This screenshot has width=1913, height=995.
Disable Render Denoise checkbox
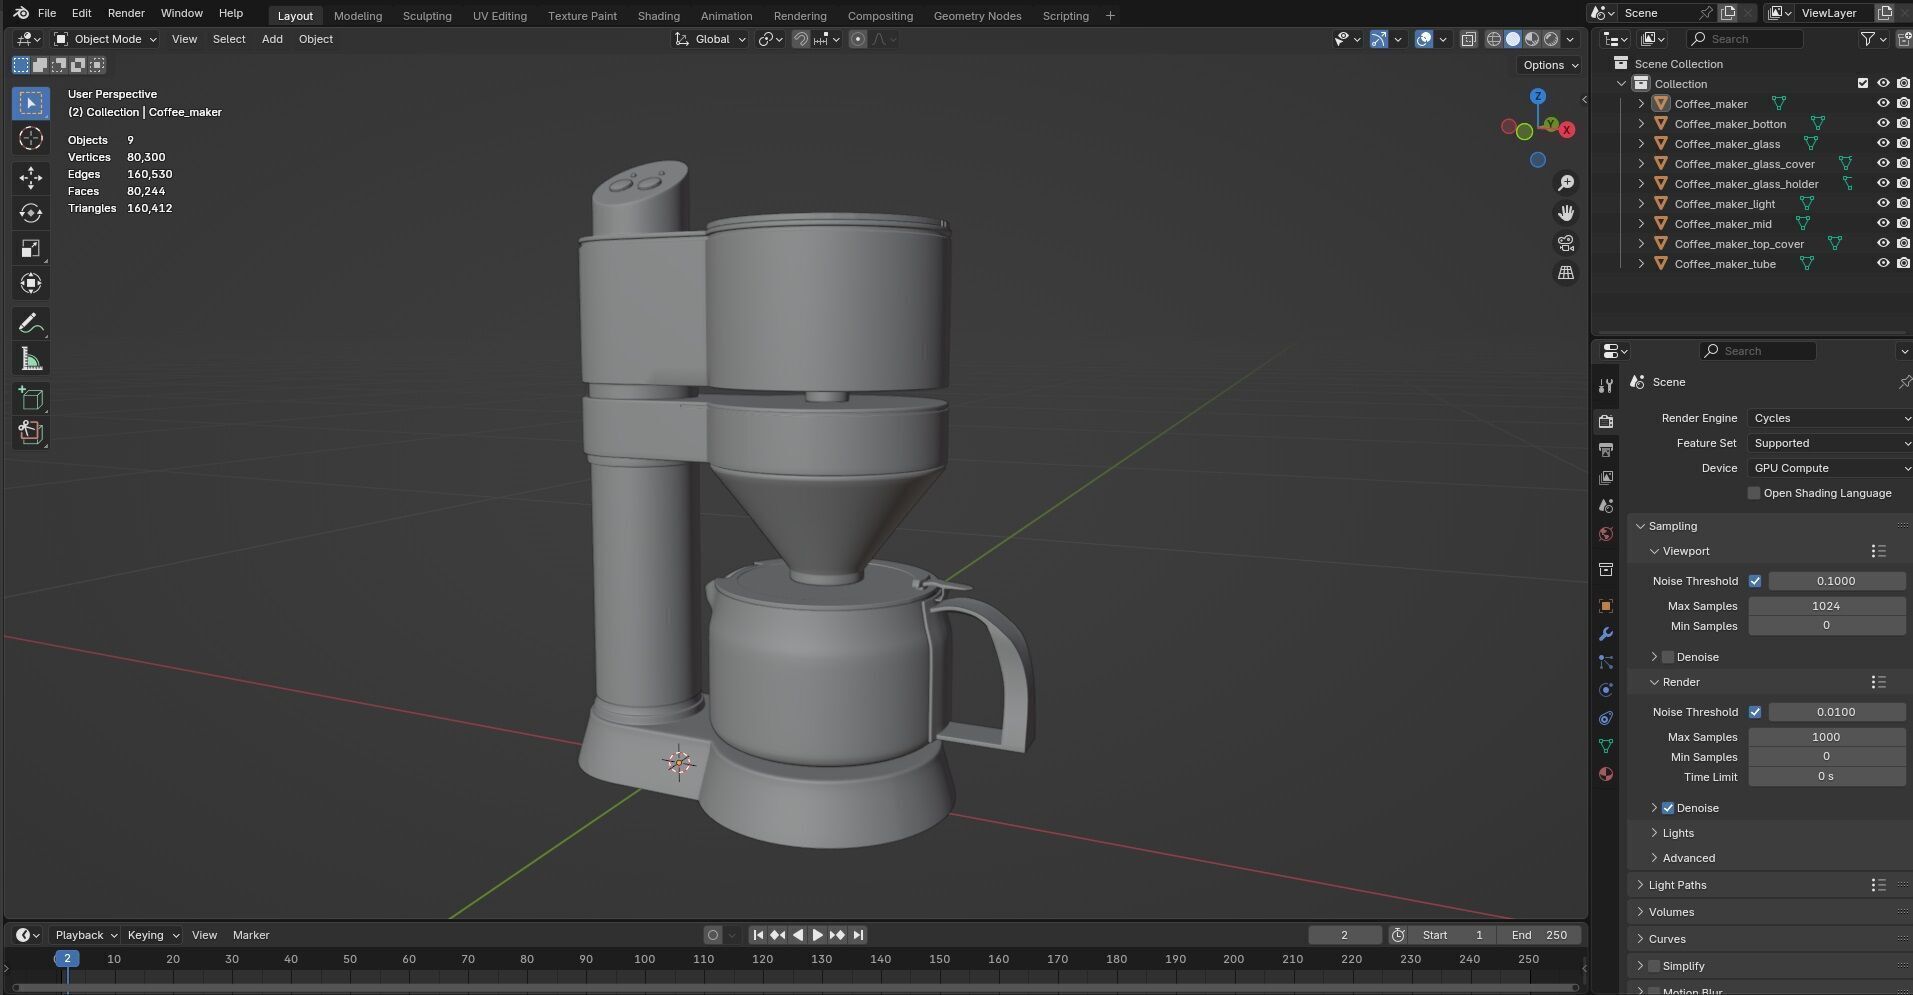(1668, 808)
